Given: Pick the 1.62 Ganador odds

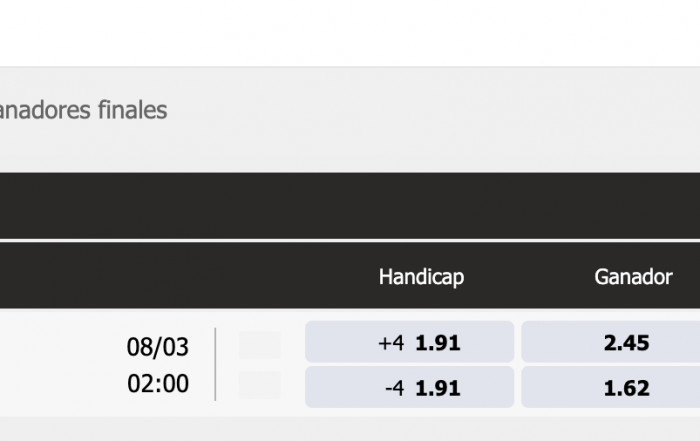Looking at the screenshot, I should click(x=610, y=387).
